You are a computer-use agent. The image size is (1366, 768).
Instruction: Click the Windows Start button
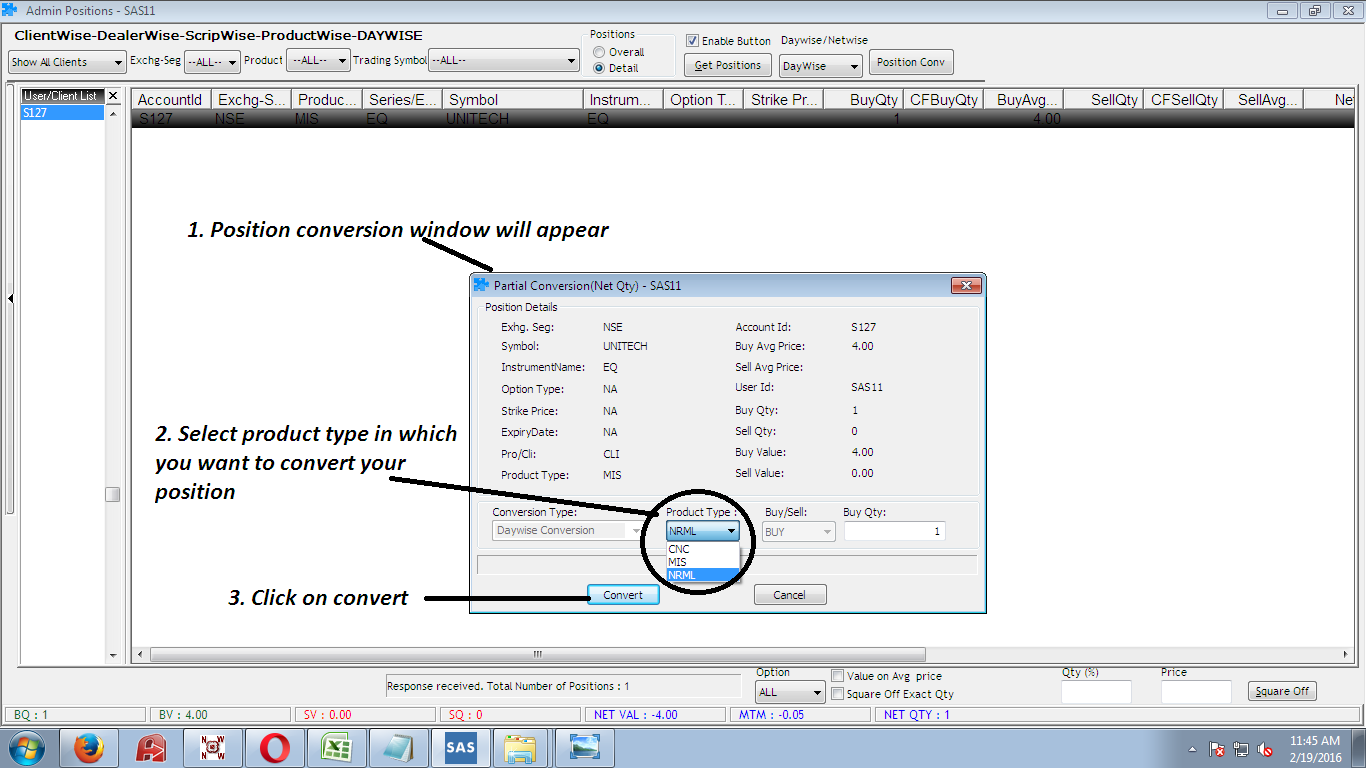(x=27, y=748)
